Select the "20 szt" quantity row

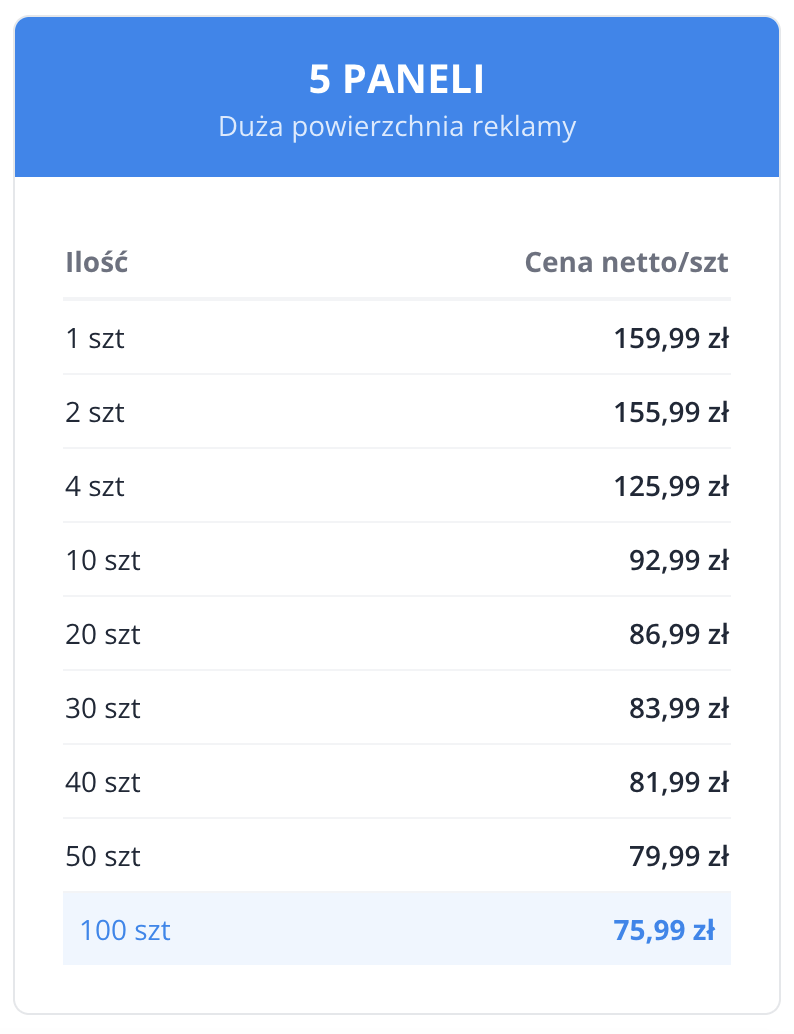103,635
